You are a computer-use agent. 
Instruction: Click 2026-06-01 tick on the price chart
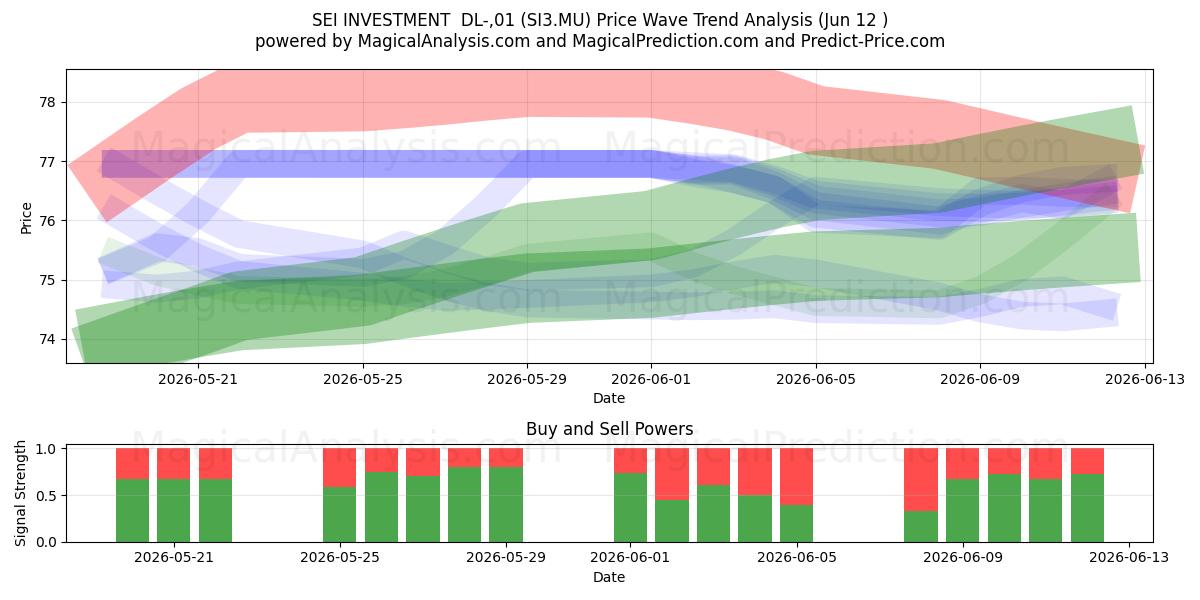(x=652, y=379)
